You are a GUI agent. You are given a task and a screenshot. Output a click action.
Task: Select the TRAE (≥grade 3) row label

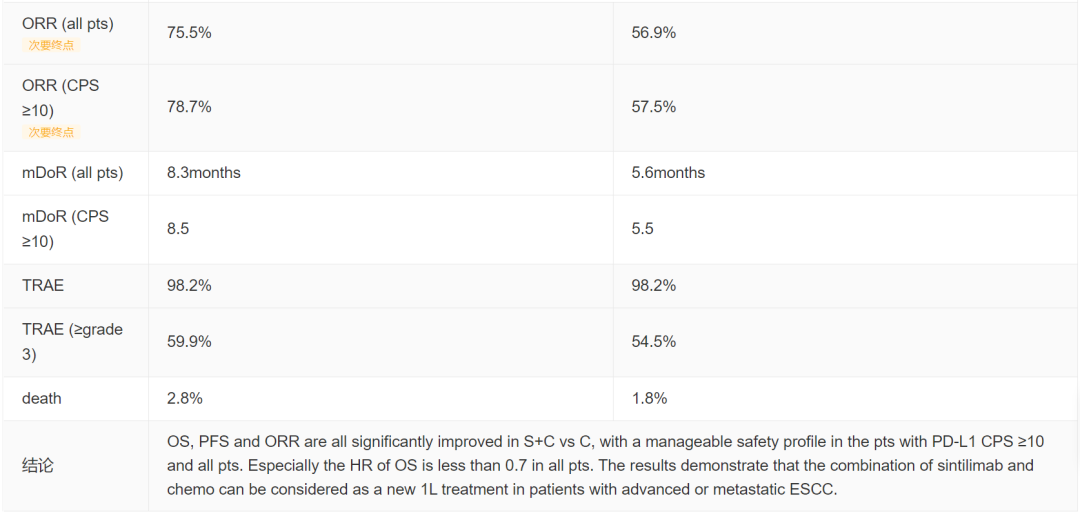point(72,342)
